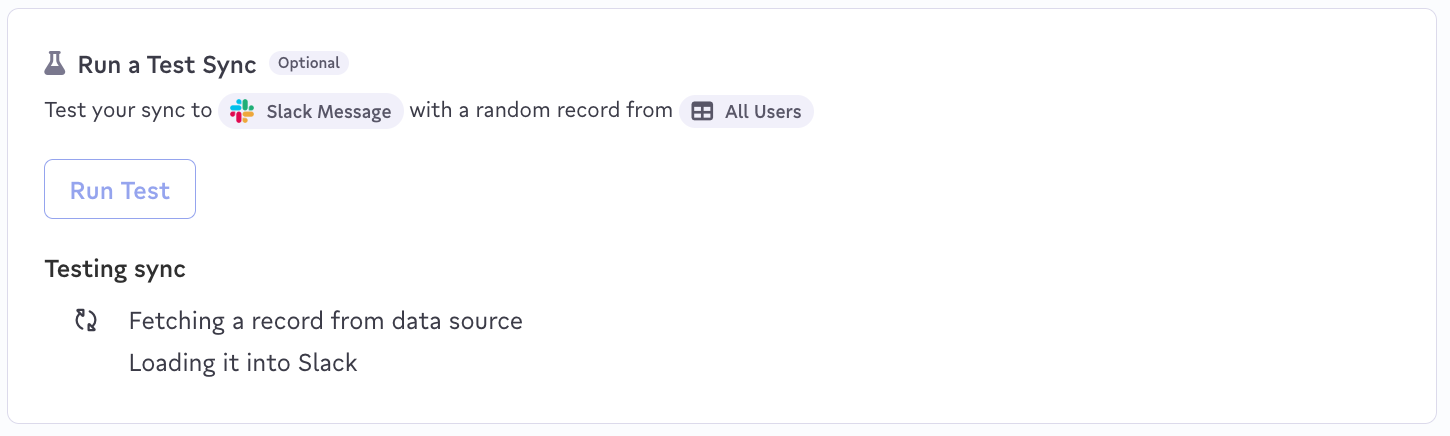Click the word 'Slack' in the loading step
This screenshot has height=436, width=1450.
[x=328, y=363]
